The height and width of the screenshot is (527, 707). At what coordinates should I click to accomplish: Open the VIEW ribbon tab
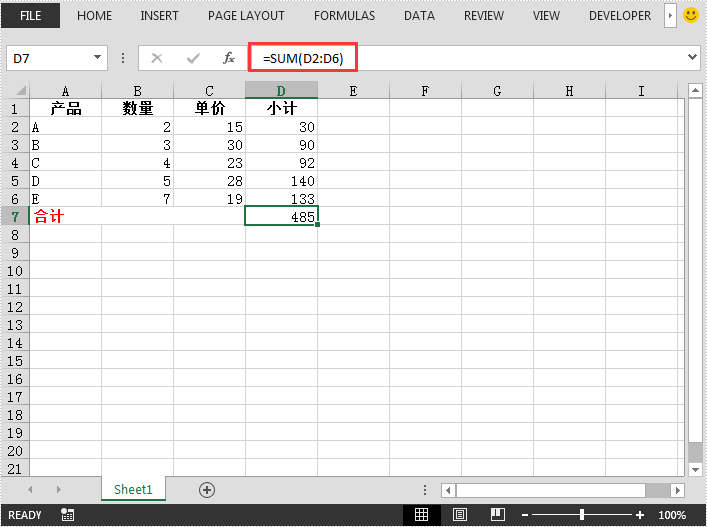click(546, 16)
